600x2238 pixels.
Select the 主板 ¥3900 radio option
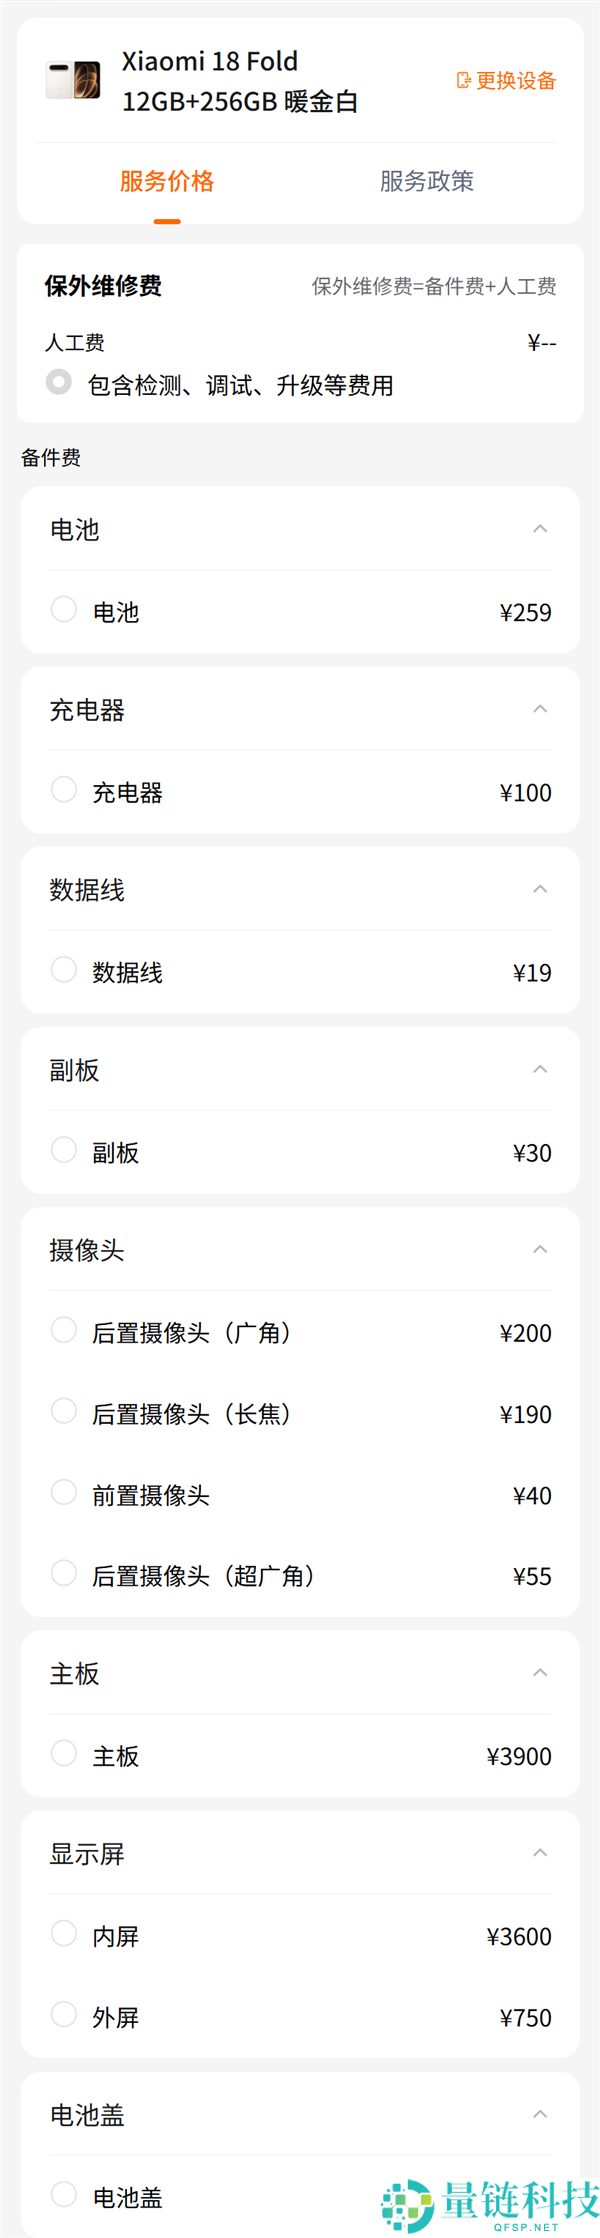64,1753
